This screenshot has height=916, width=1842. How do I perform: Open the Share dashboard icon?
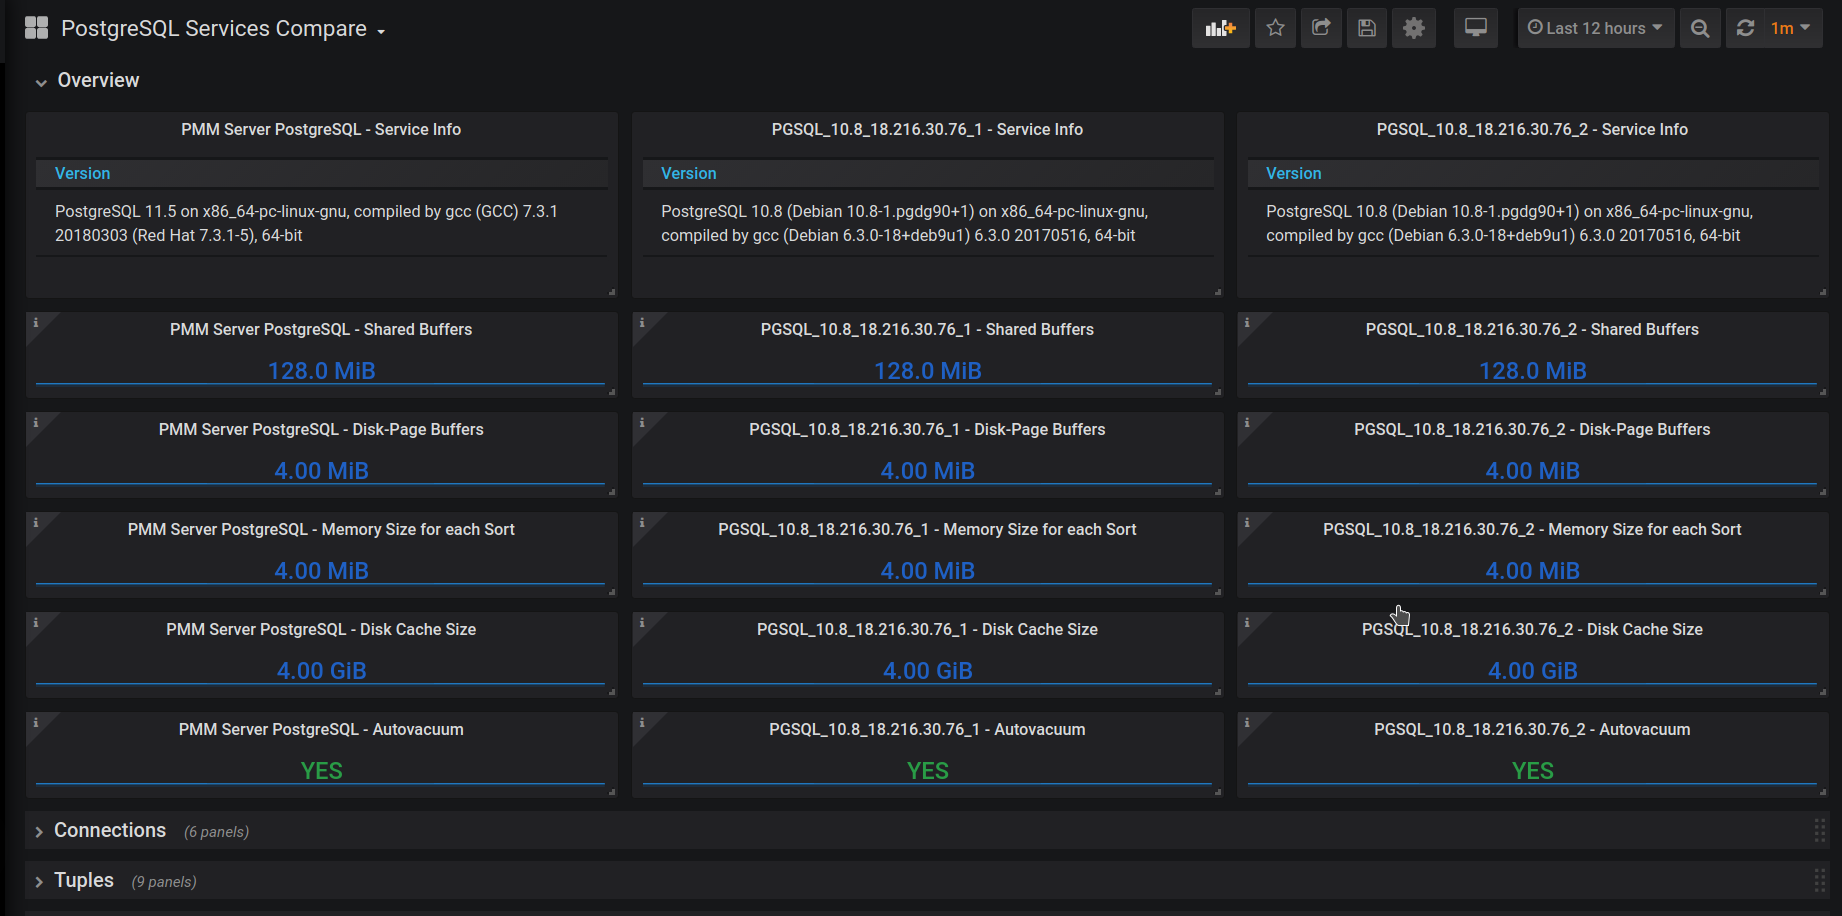[x=1321, y=28]
